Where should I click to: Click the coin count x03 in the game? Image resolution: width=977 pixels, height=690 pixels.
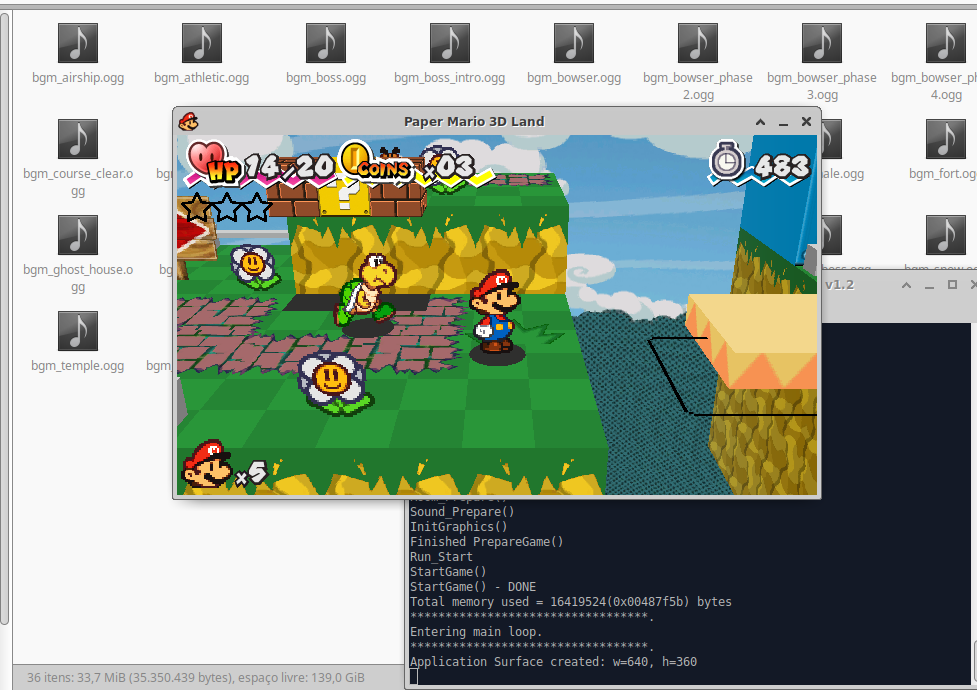coord(450,166)
